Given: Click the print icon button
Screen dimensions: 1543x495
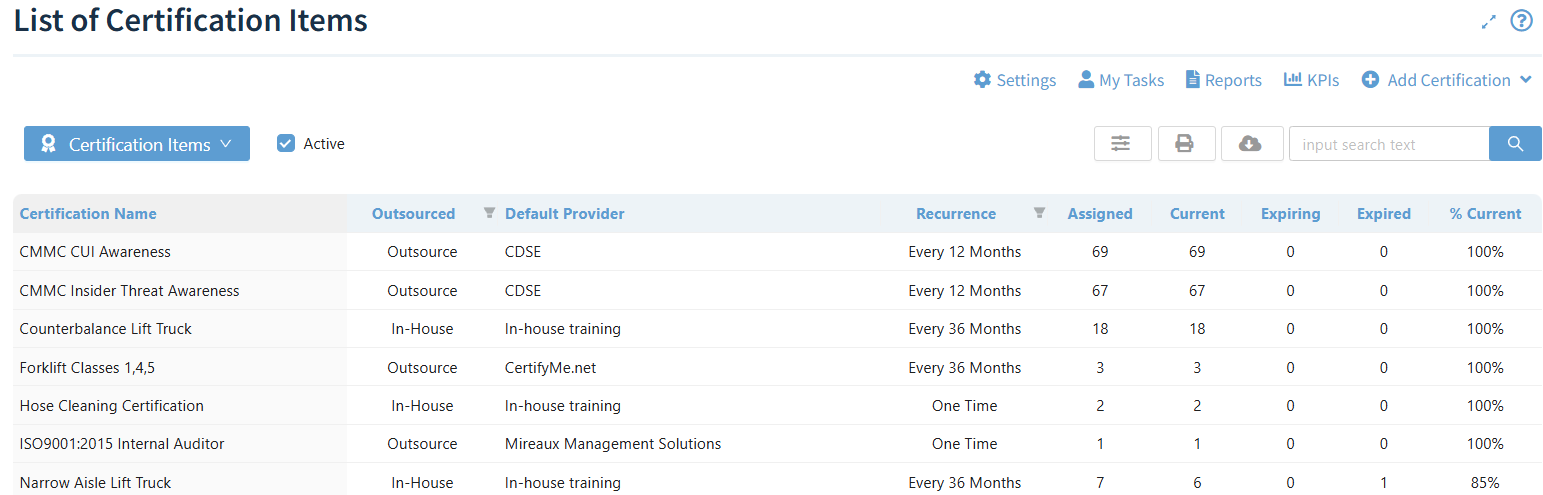Looking at the screenshot, I should pyautogui.click(x=1185, y=144).
